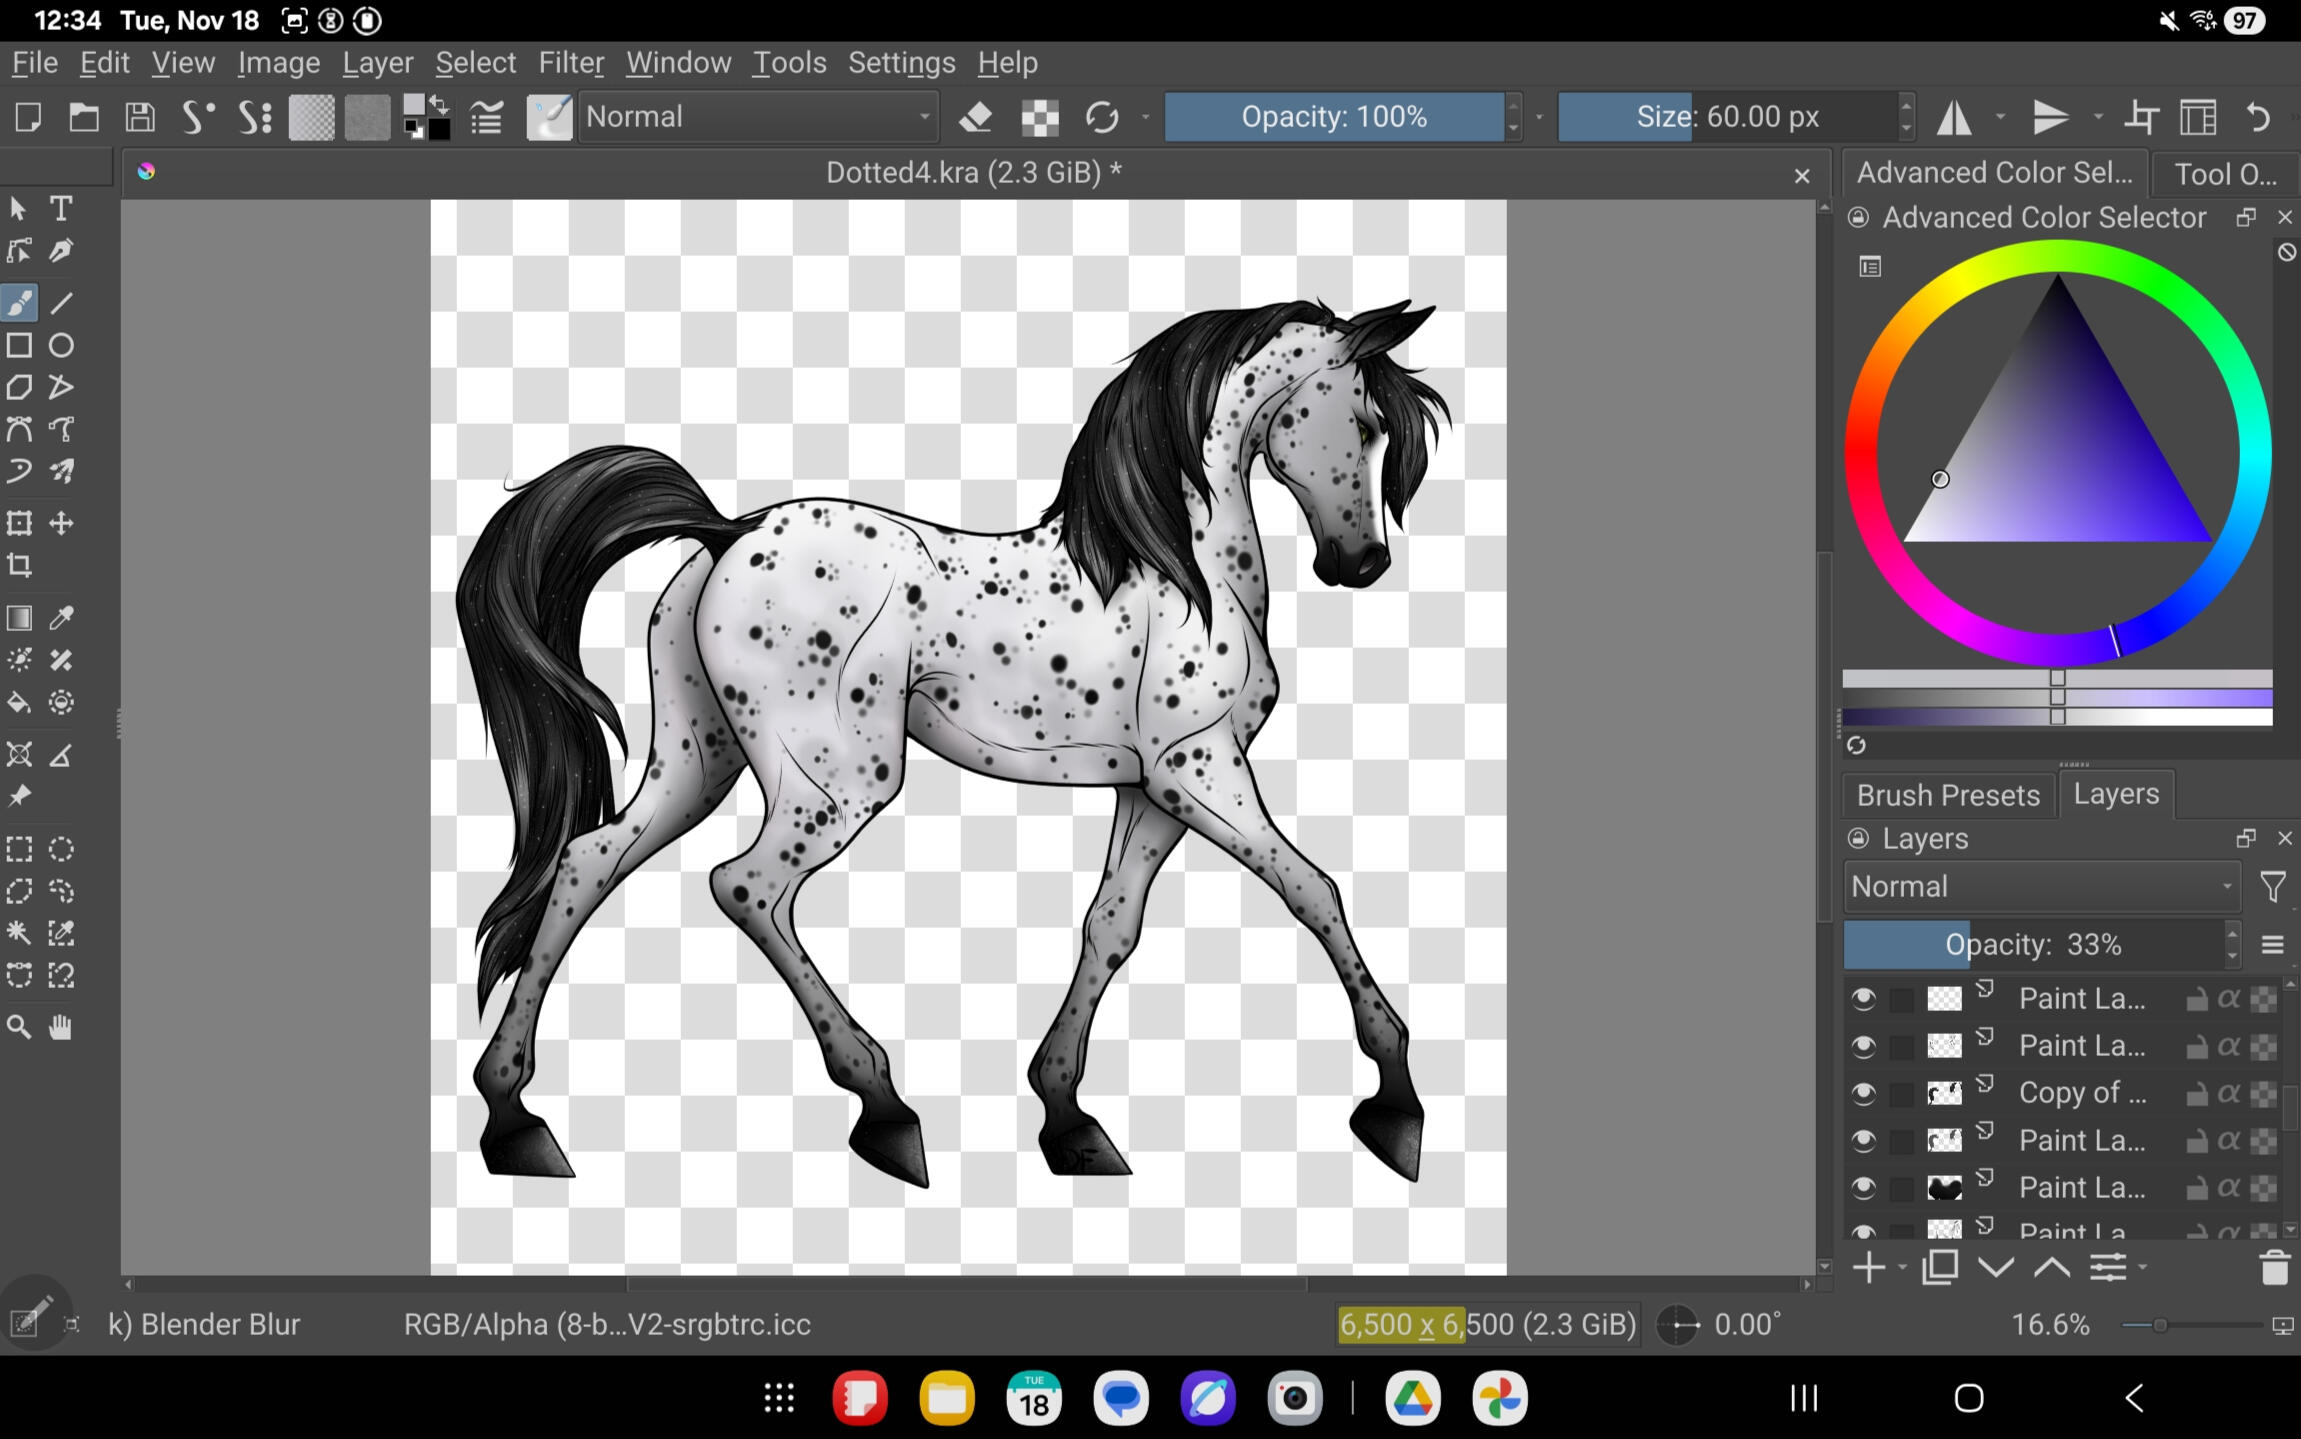Activate the Zoom magnifier tool
This screenshot has width=2301, height=1439.
[x=19, y=1027]
